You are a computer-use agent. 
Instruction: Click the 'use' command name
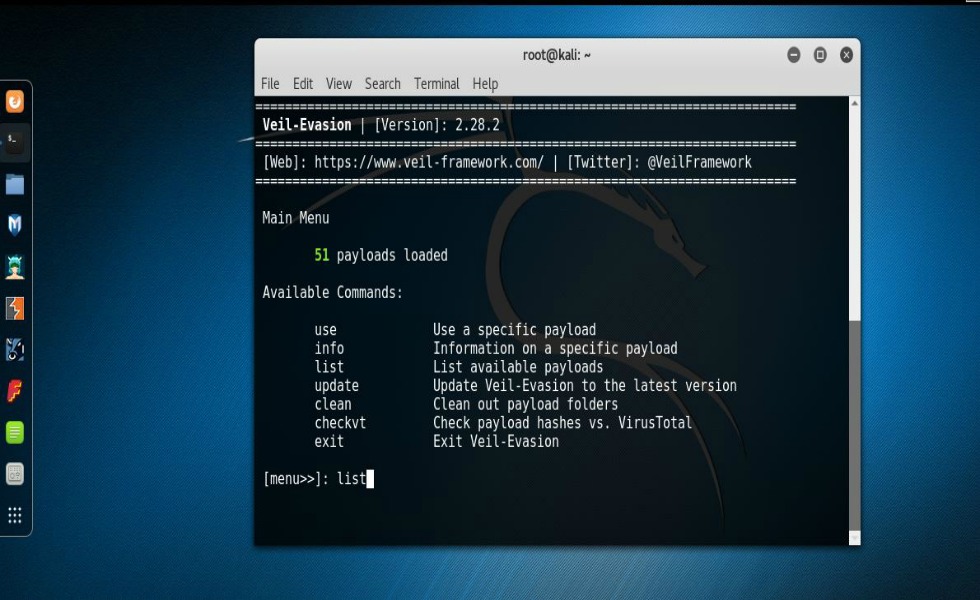point(326,330)
